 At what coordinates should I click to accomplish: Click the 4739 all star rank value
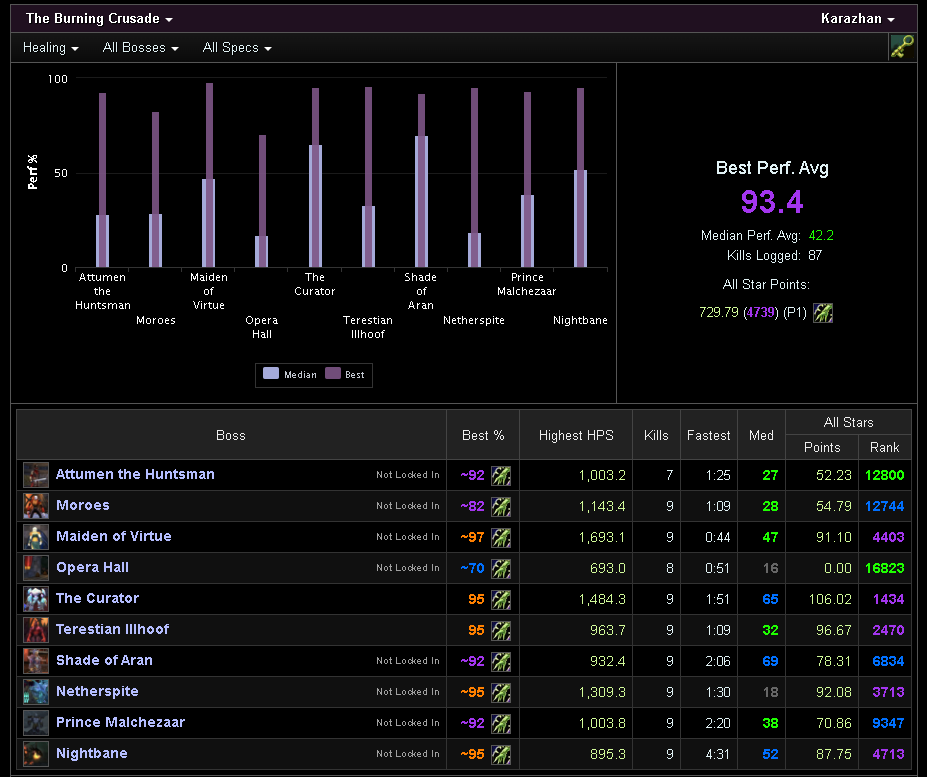coord(761,312)
